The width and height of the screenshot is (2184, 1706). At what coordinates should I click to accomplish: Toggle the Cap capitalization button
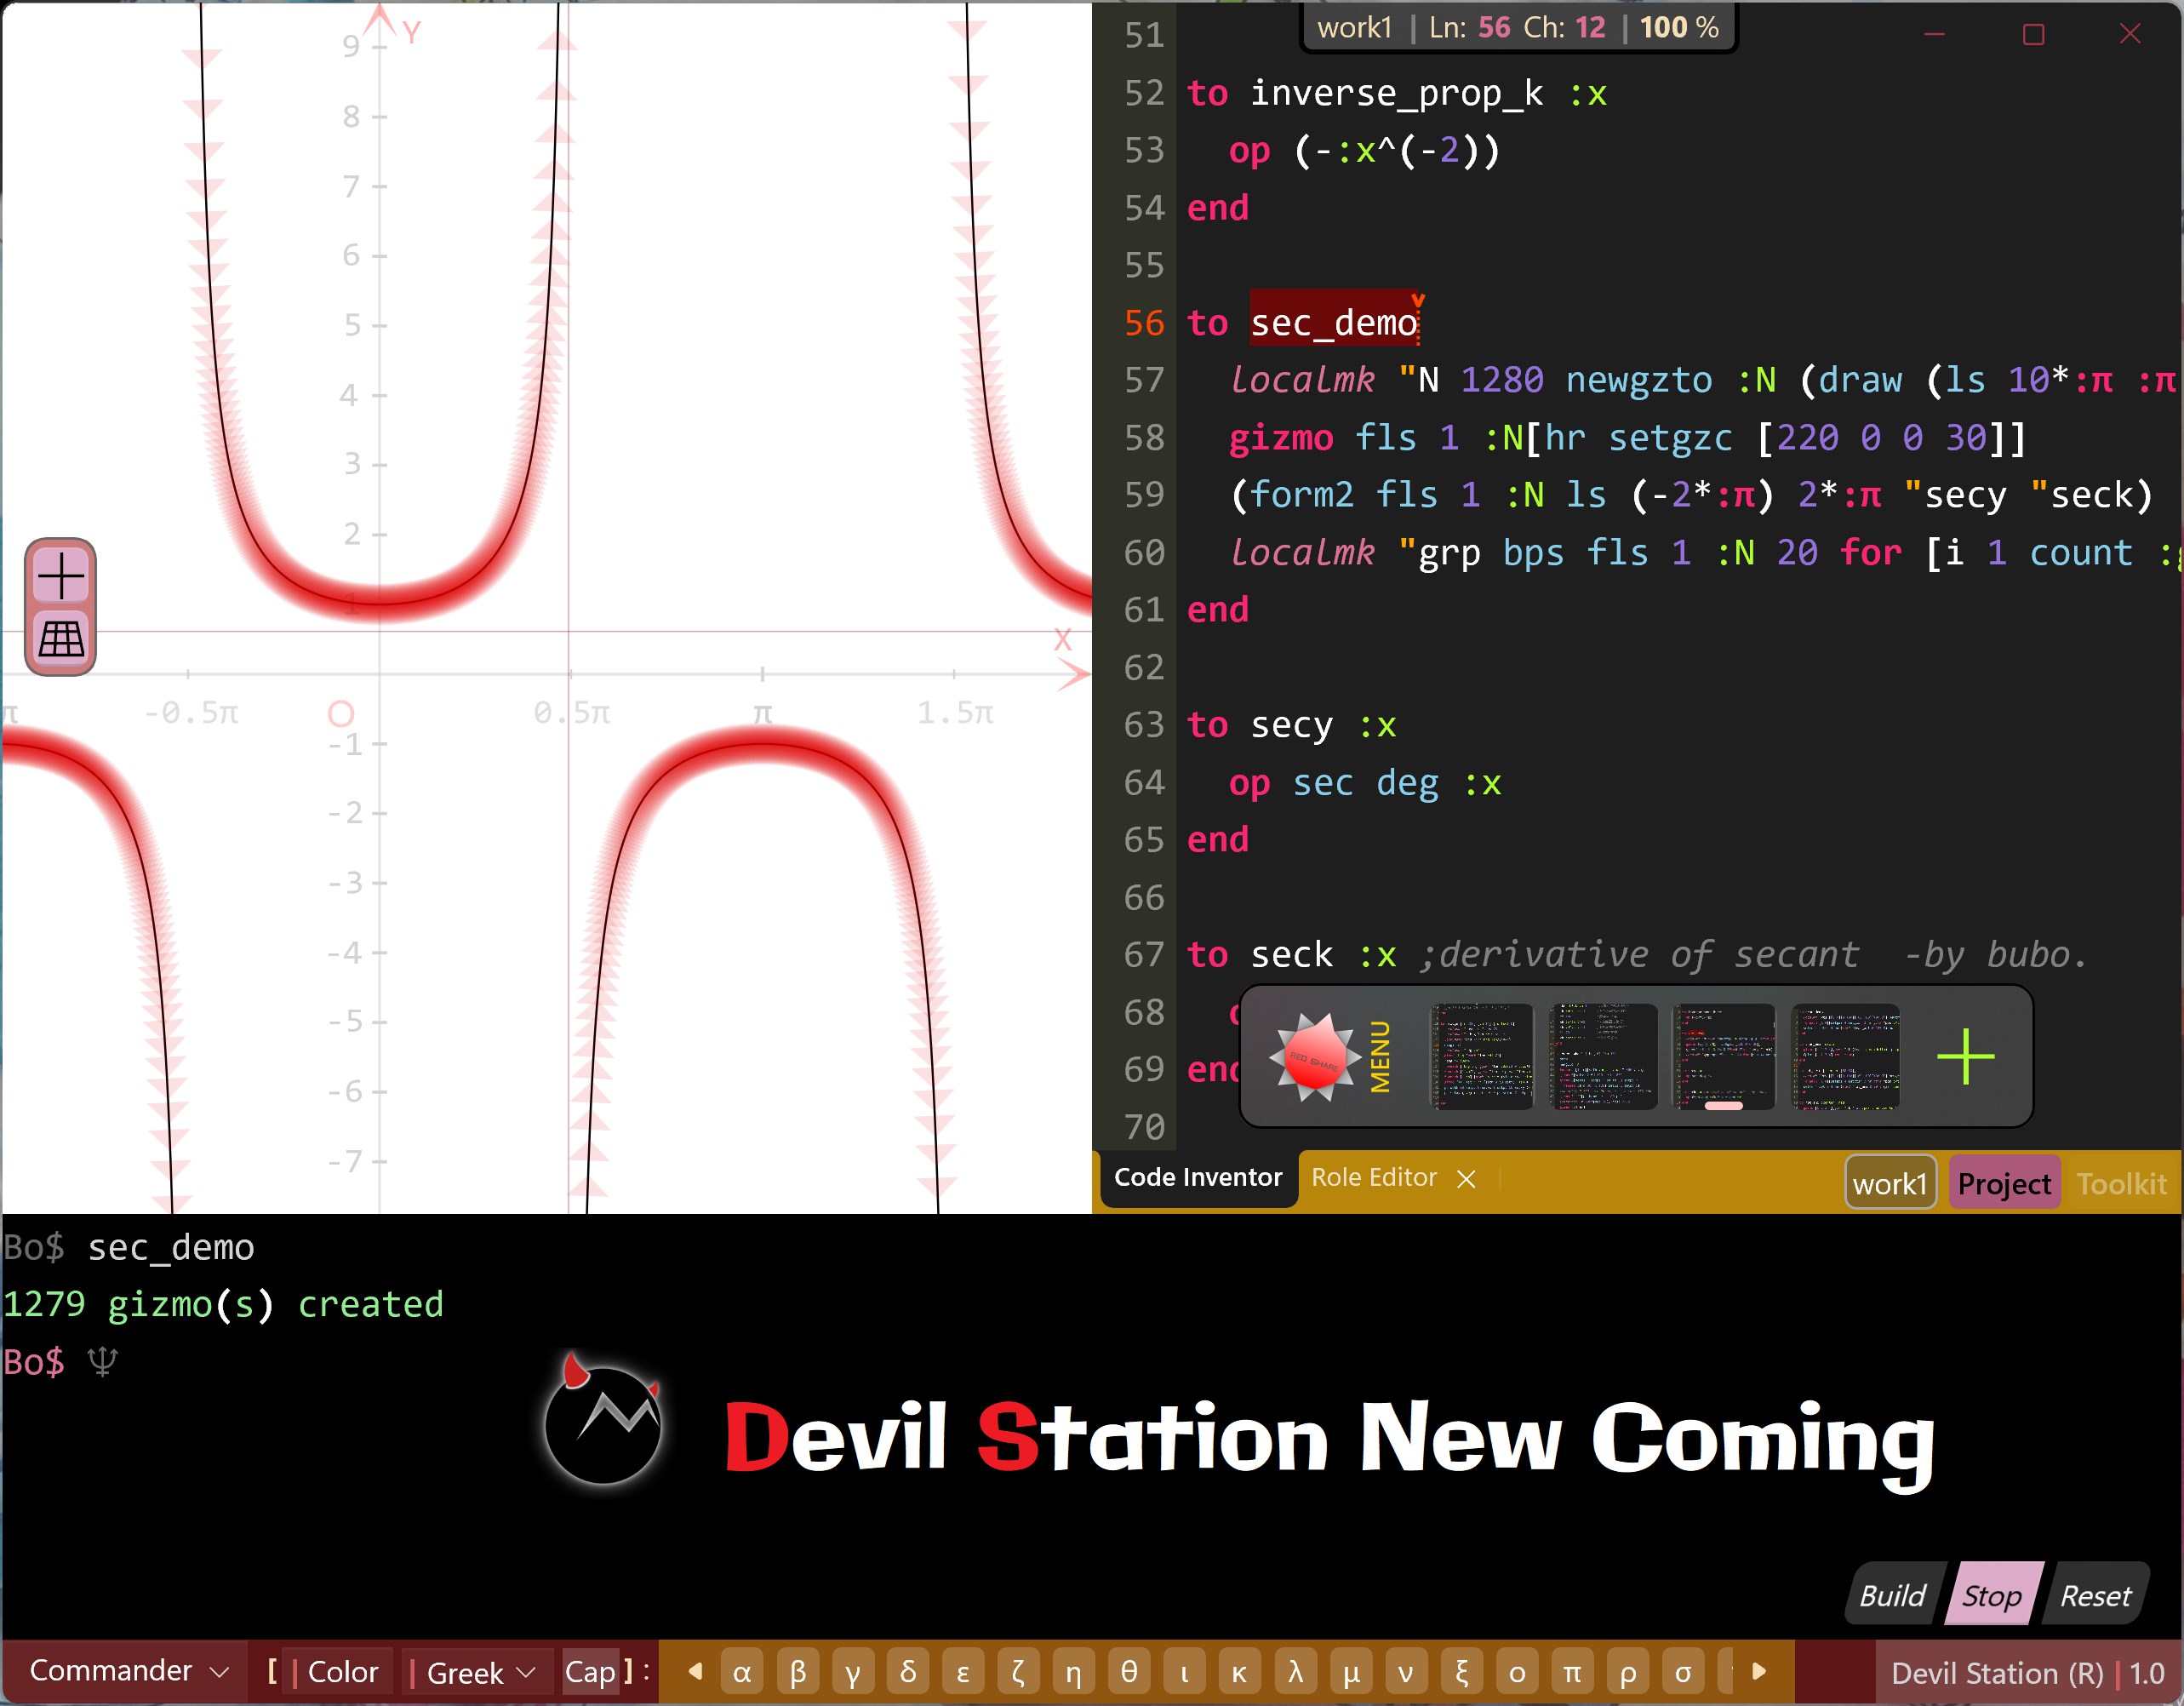(590, 1672)
